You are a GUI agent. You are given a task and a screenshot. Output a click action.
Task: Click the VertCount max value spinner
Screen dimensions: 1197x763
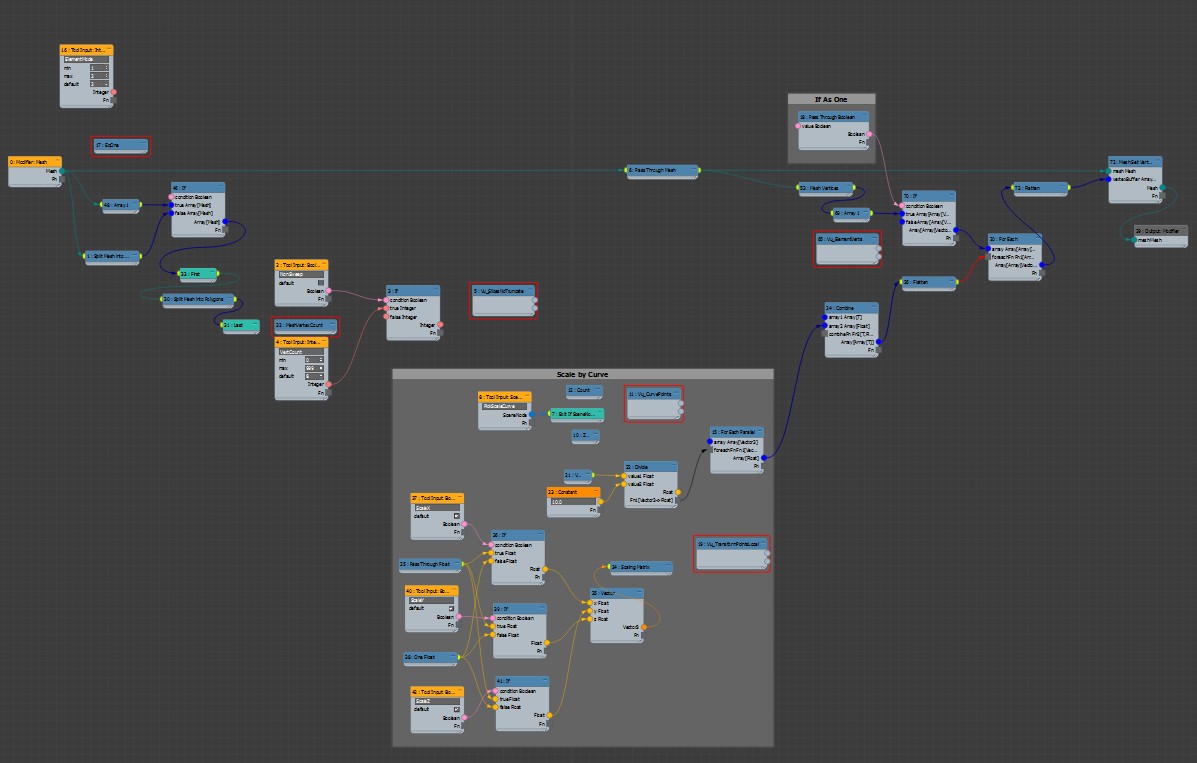(319, 367)
